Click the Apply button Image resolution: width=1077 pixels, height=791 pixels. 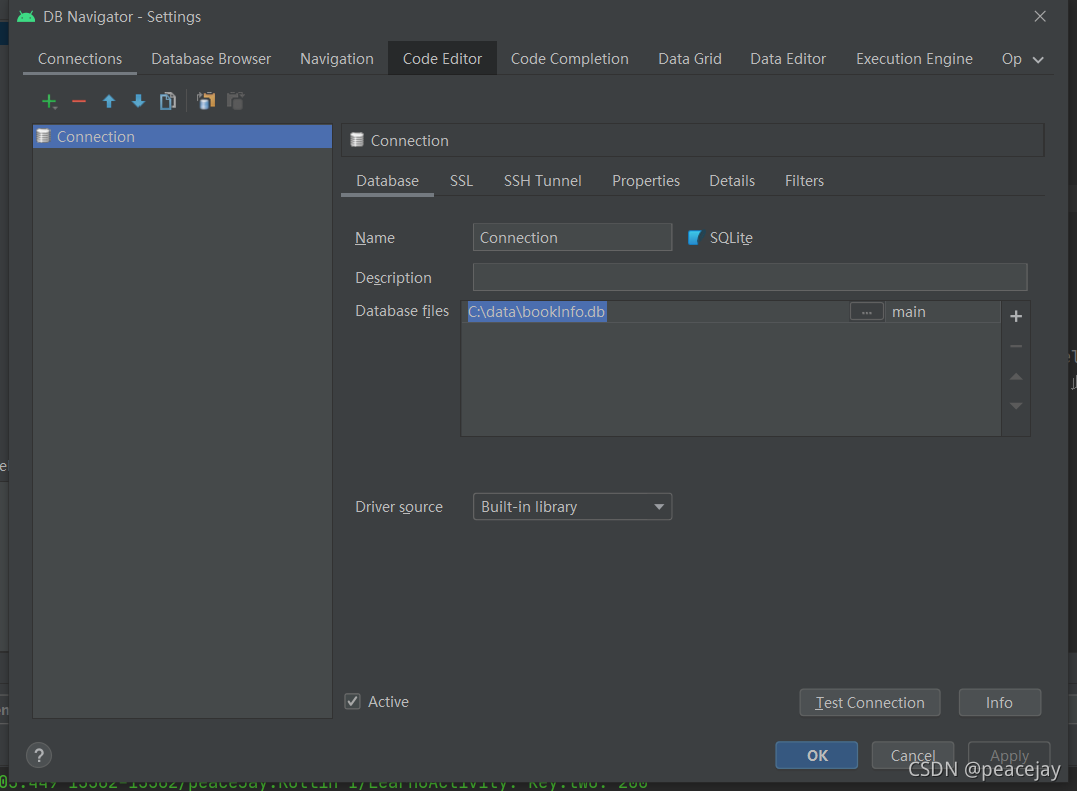coord(1009,755)
